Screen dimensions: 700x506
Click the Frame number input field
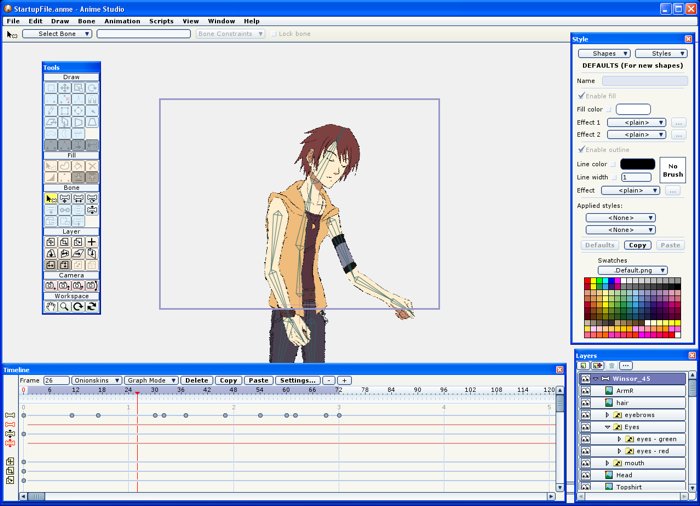(56, 381)
